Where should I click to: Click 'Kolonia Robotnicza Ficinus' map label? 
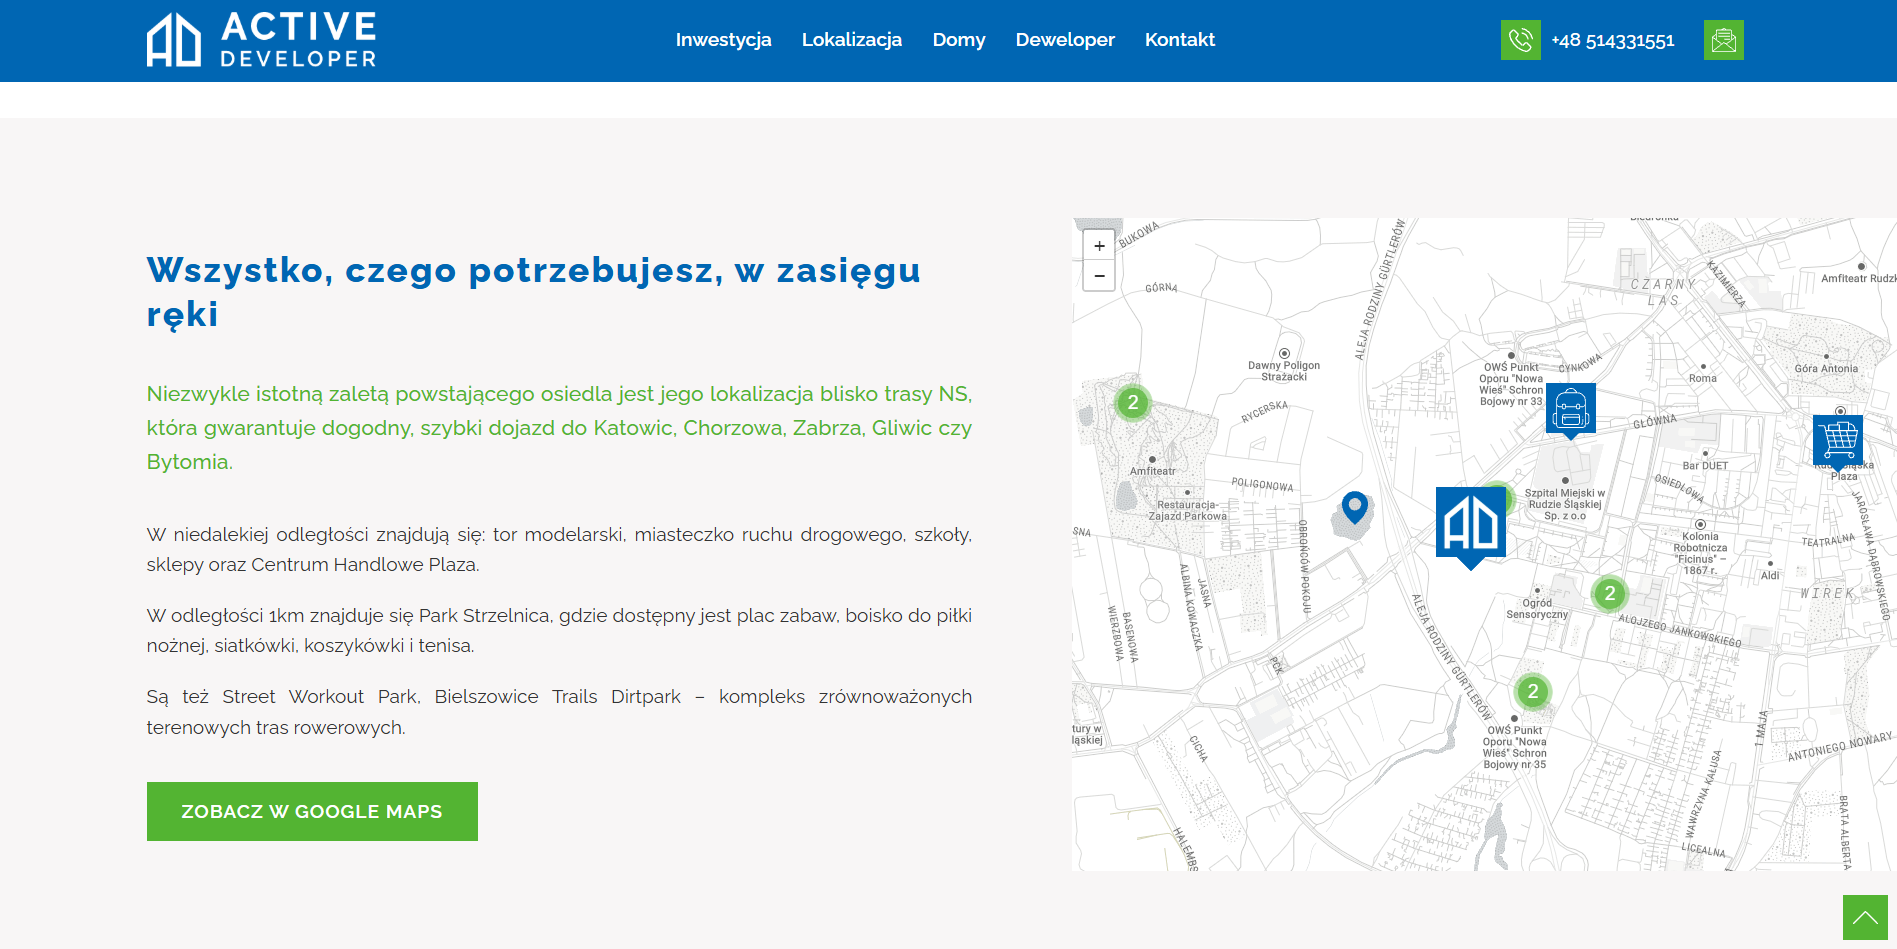[x=1700, y=554]
